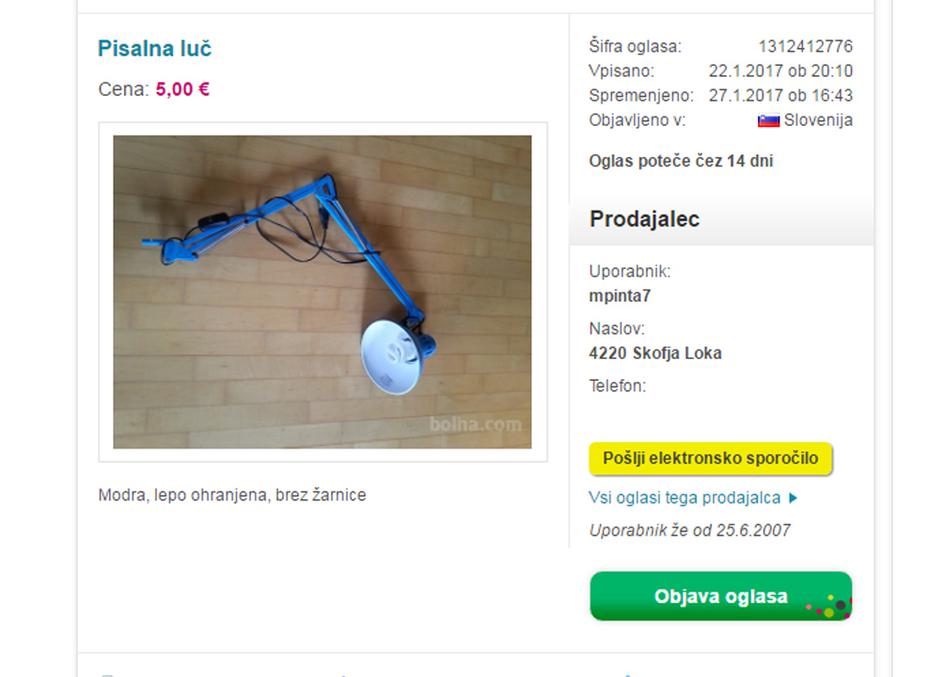Screen dimensions: 943x677
Task: Click the Pisalna luč listing title
Action: tap(155, 49)
